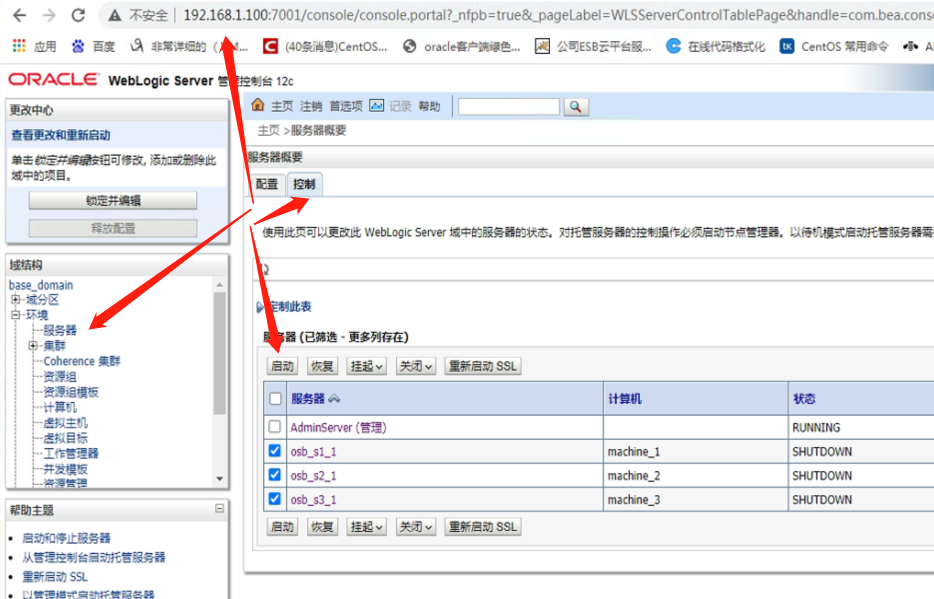Click the not-secure warning triangle icon
Viewport: 934px width, 599px height.
[x=114, y=16]
